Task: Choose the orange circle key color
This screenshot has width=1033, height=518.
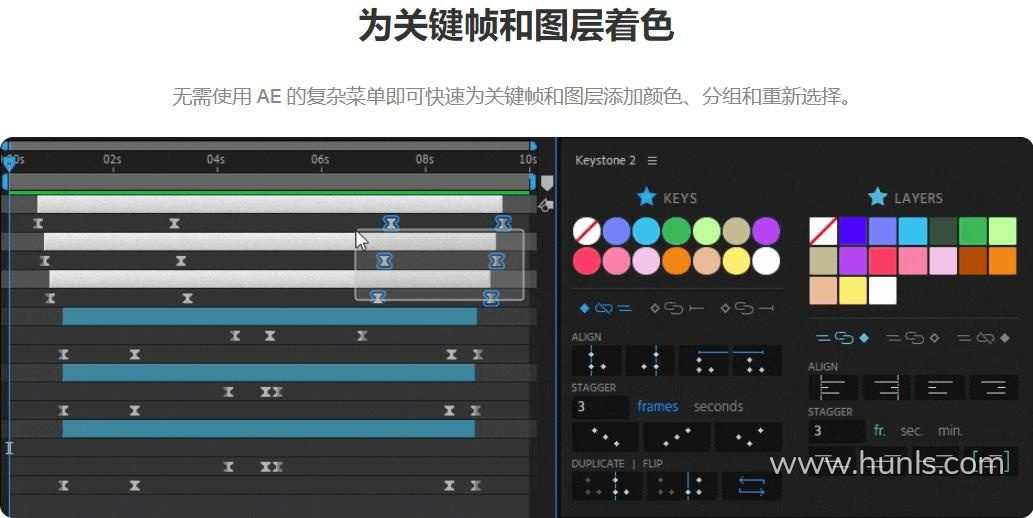Action: (675, 261)
